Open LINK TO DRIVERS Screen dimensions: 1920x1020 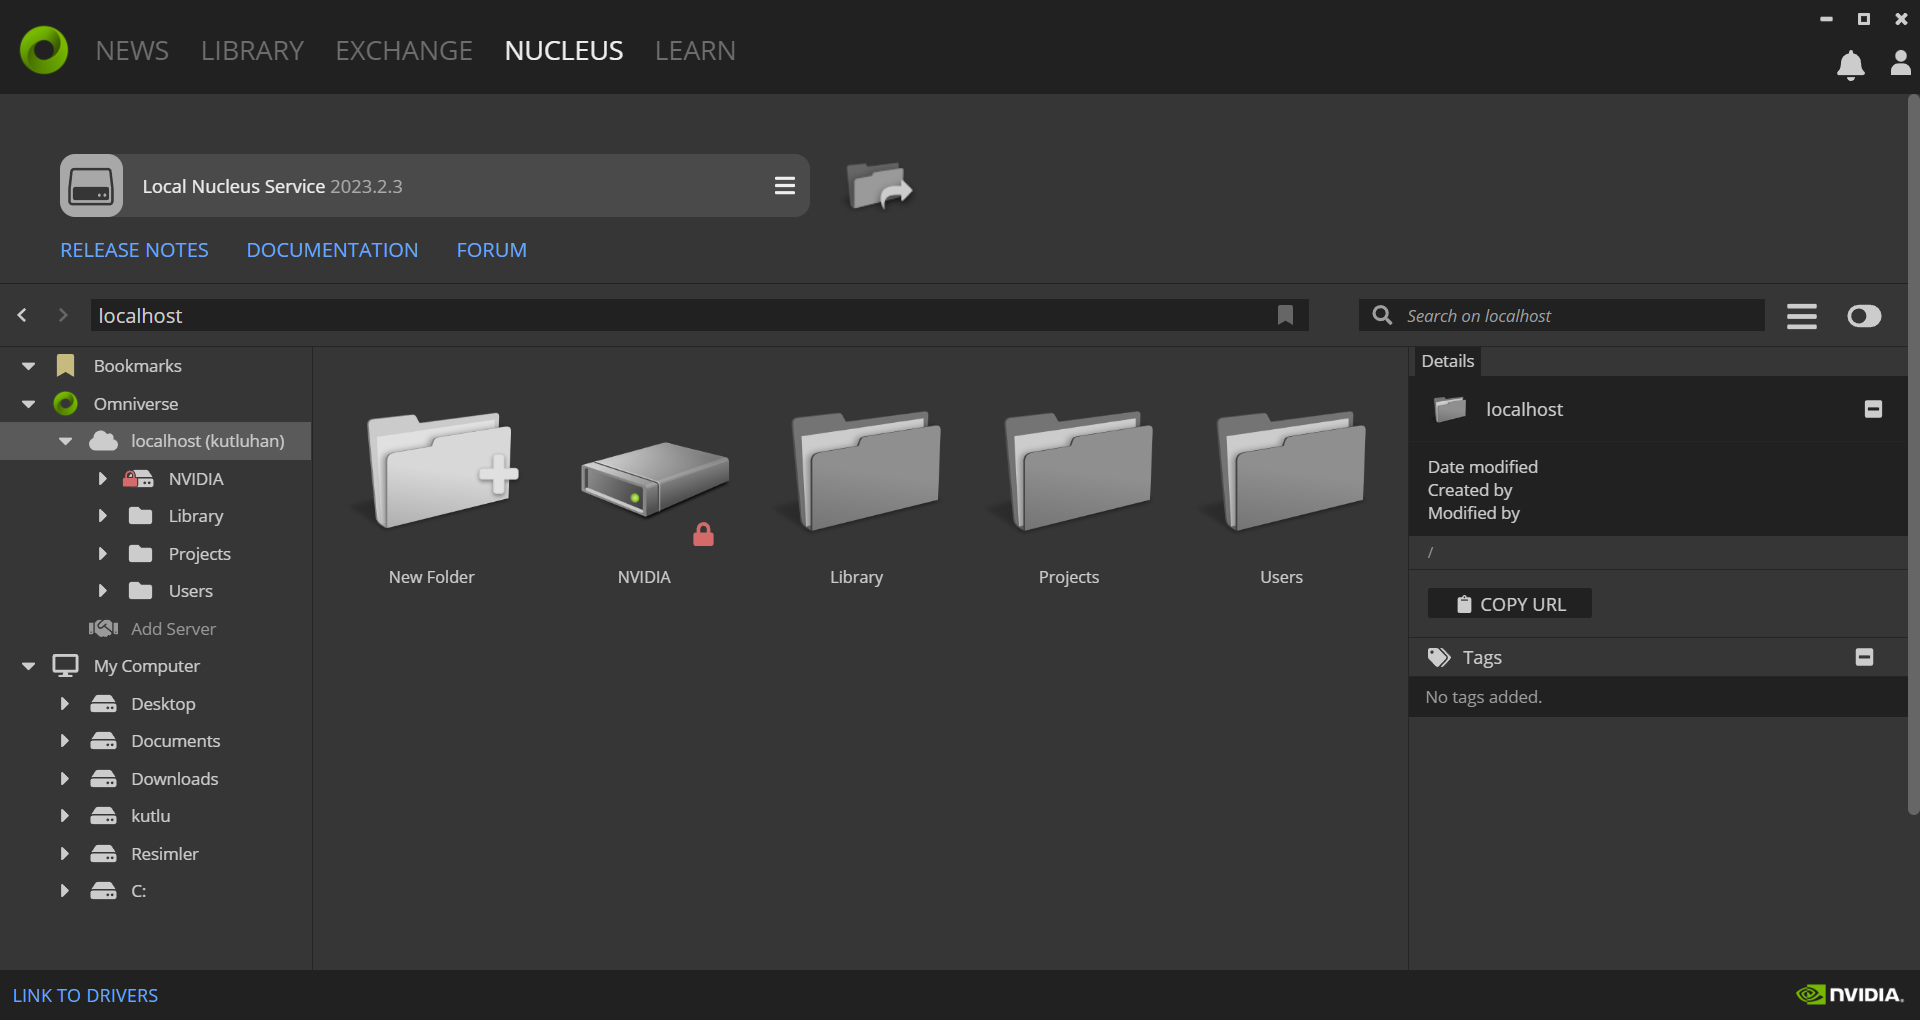[x=85, y=995]
